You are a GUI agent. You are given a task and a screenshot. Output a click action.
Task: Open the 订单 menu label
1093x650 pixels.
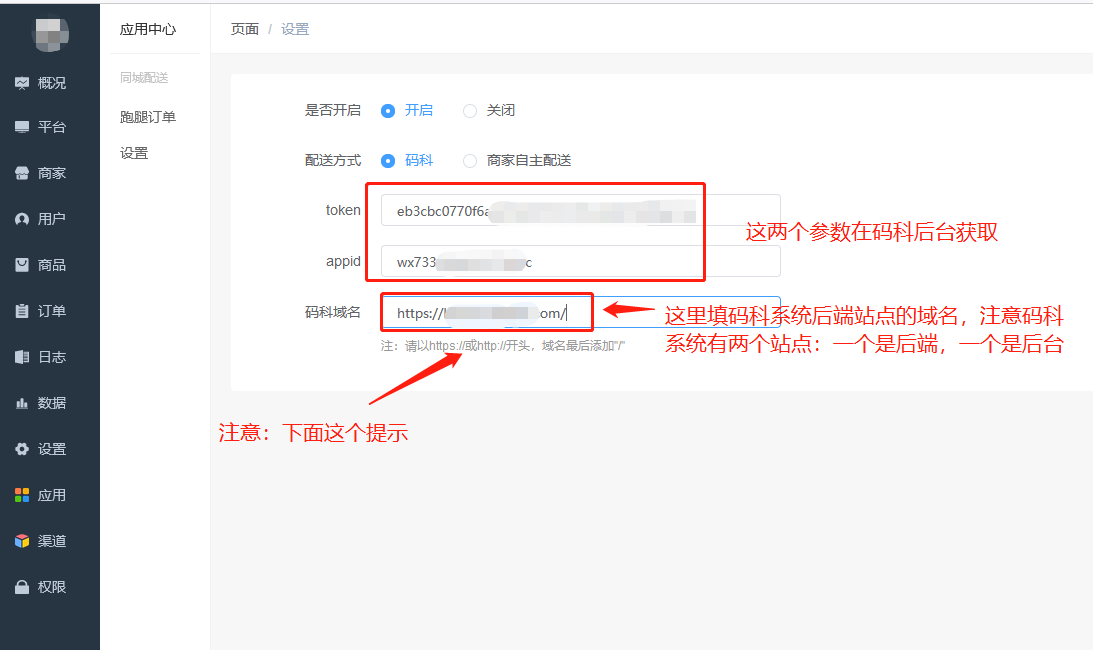[x=52, y=311]
